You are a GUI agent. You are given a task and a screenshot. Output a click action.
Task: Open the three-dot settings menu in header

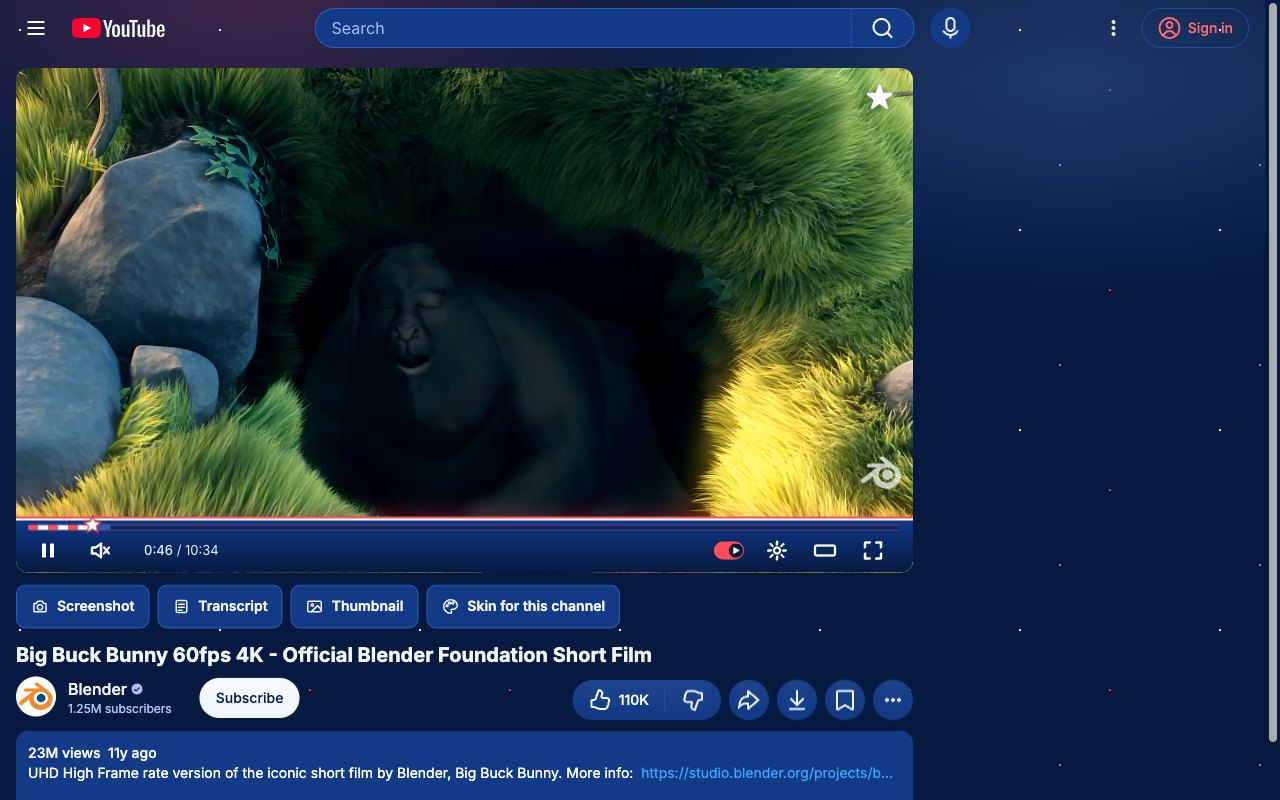click(1113, 28)
